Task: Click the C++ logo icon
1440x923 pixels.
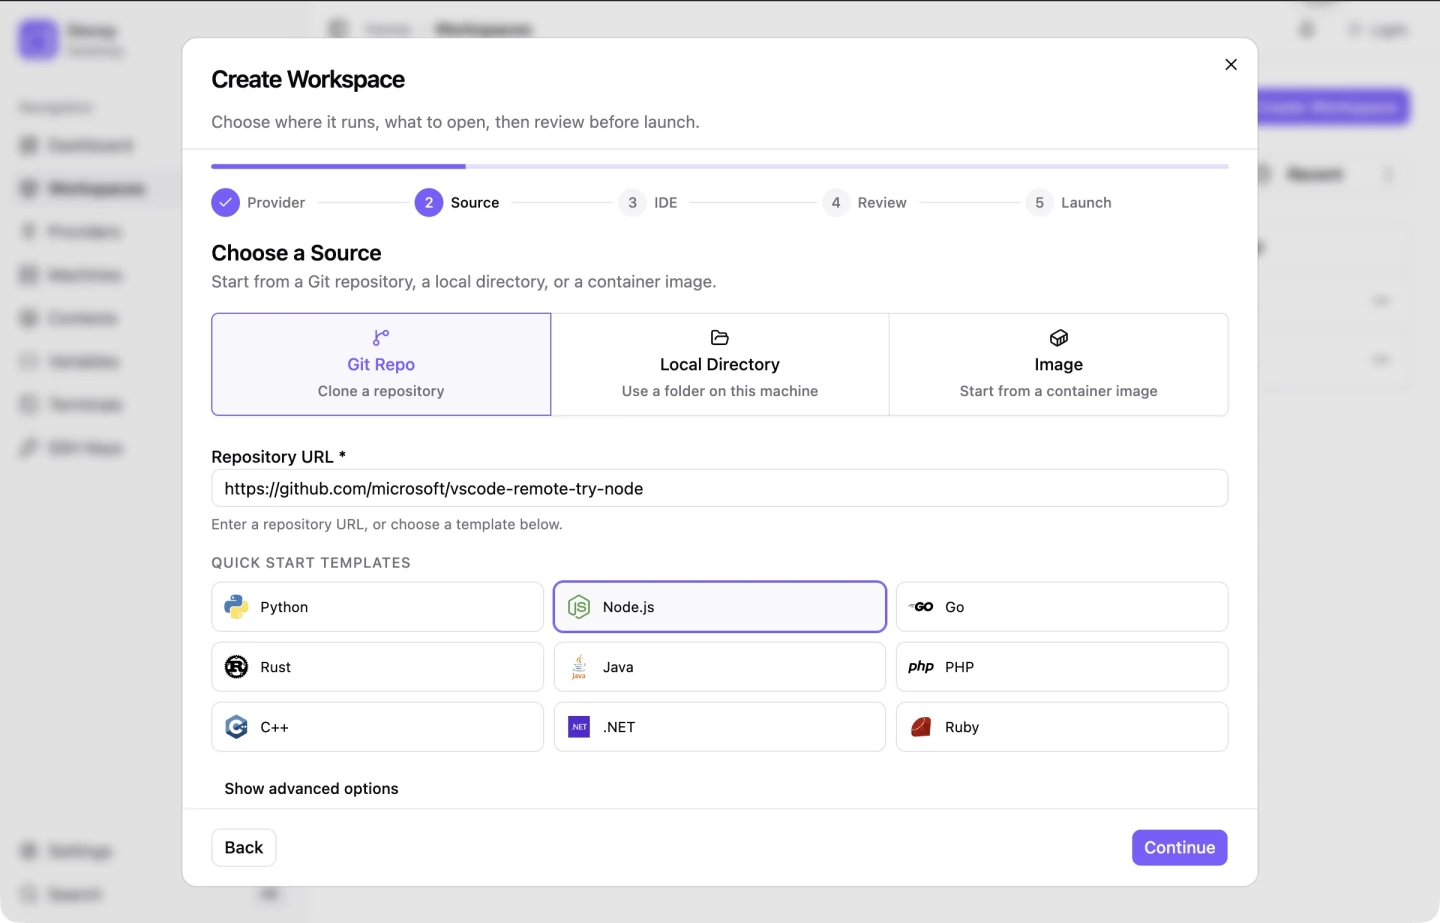Action: point(236,727)
